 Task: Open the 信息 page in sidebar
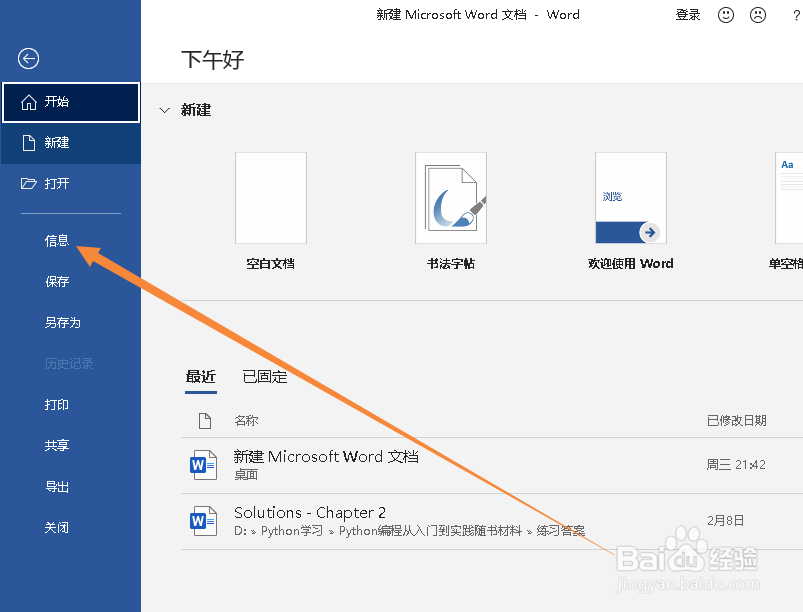click(57, 240)
